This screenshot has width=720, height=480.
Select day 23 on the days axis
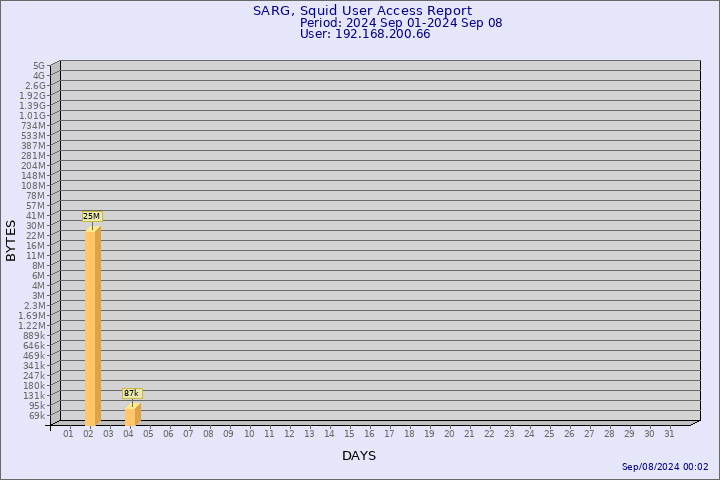point(509,434)
